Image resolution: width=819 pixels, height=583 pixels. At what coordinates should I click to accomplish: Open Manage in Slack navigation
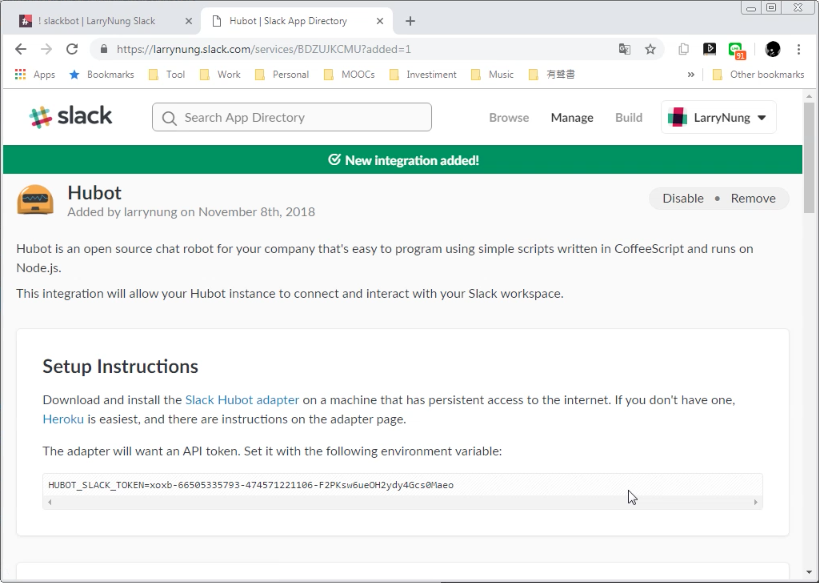tap(572, 118)
